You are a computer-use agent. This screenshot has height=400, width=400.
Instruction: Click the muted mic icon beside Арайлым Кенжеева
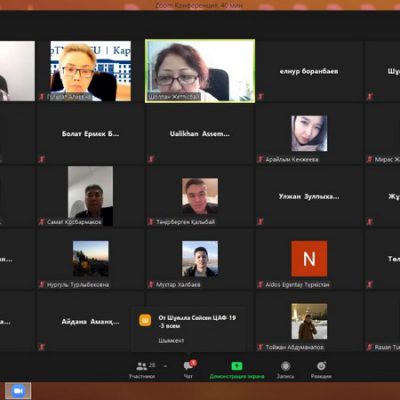point(261,159)
